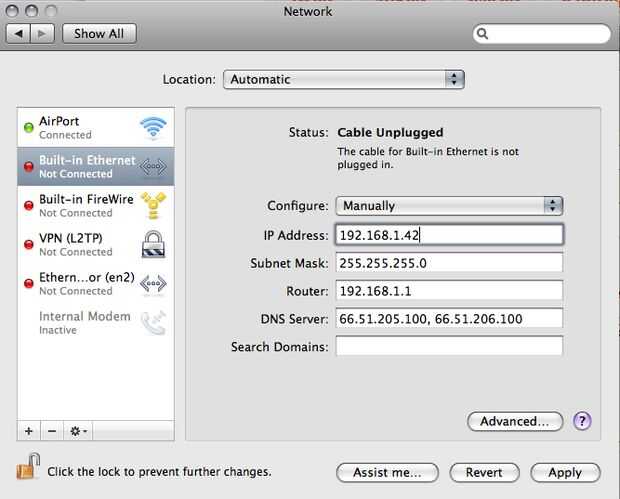Image resolution: width=620 pixels, height=499 pixels.
Task: Click the AirPort Wi-Fi icon
Action: pyautogui.click(x=152, y=127)
